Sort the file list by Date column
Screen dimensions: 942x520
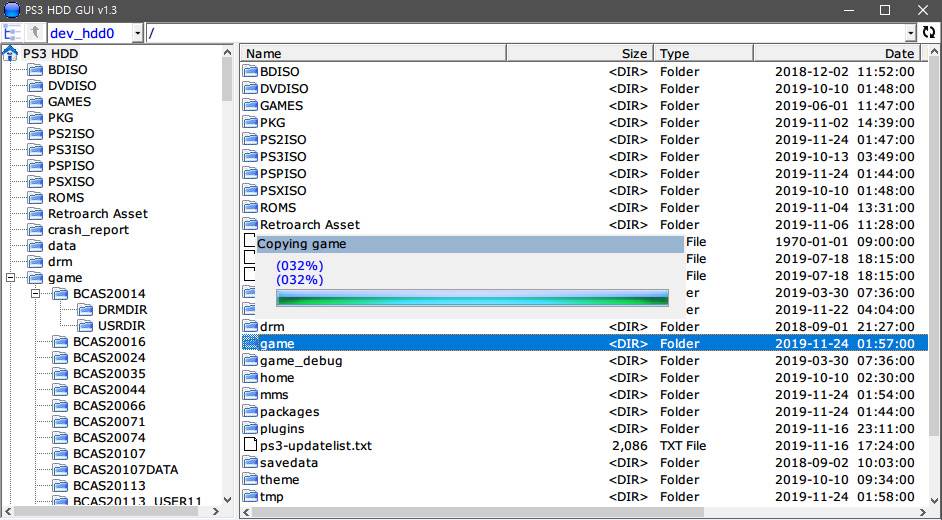click(836, 53)
